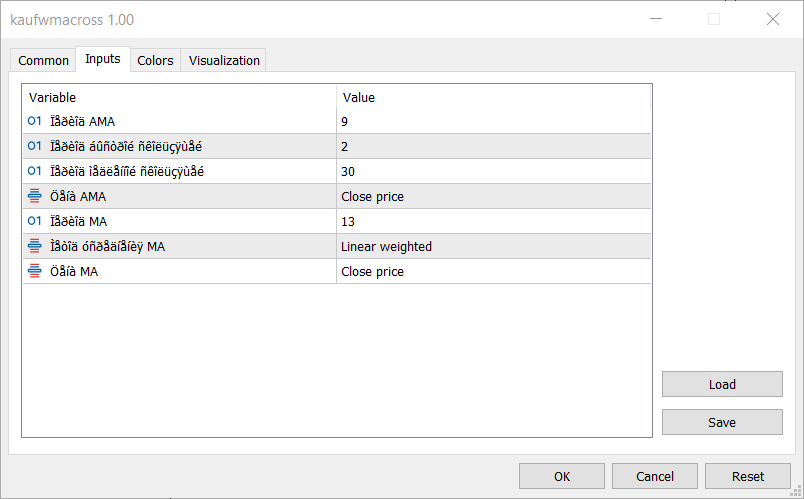
Task: Click the integer icon beside the value 2 row
Action: pyautogui.click(x=35, y=147)
